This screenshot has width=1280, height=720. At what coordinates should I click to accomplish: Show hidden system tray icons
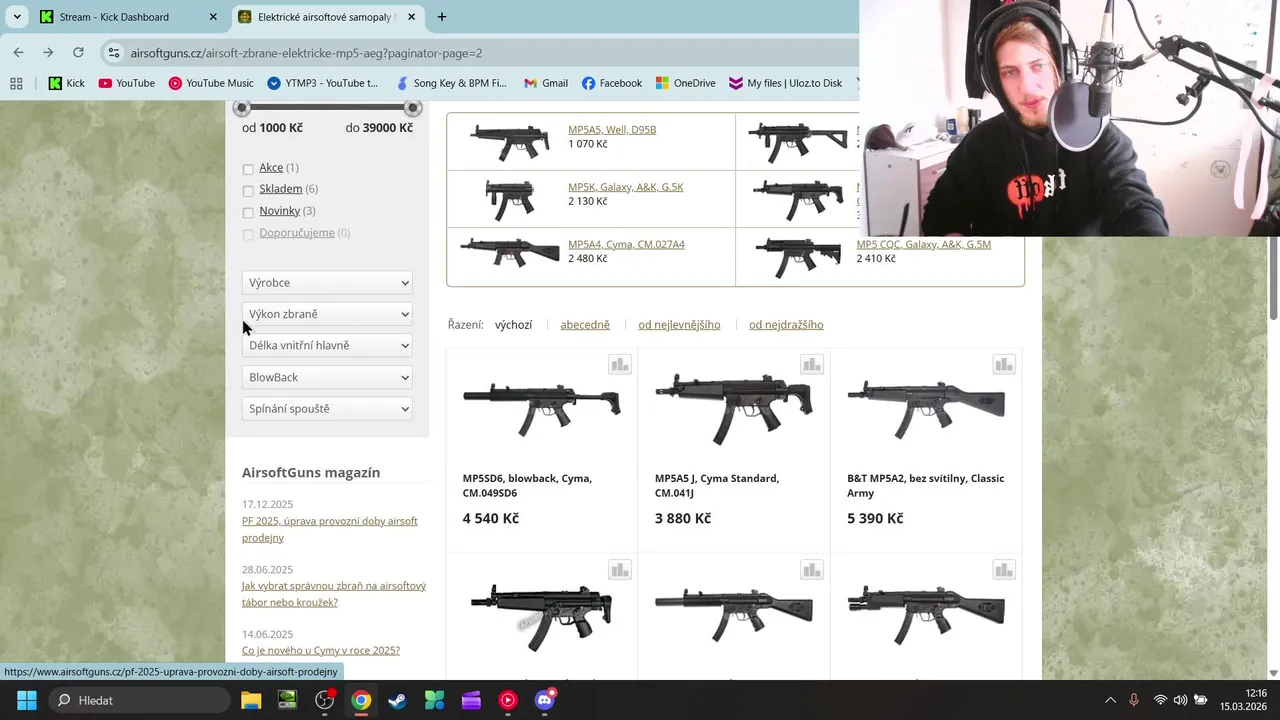pyautogui.click(x=1110, y=700)
